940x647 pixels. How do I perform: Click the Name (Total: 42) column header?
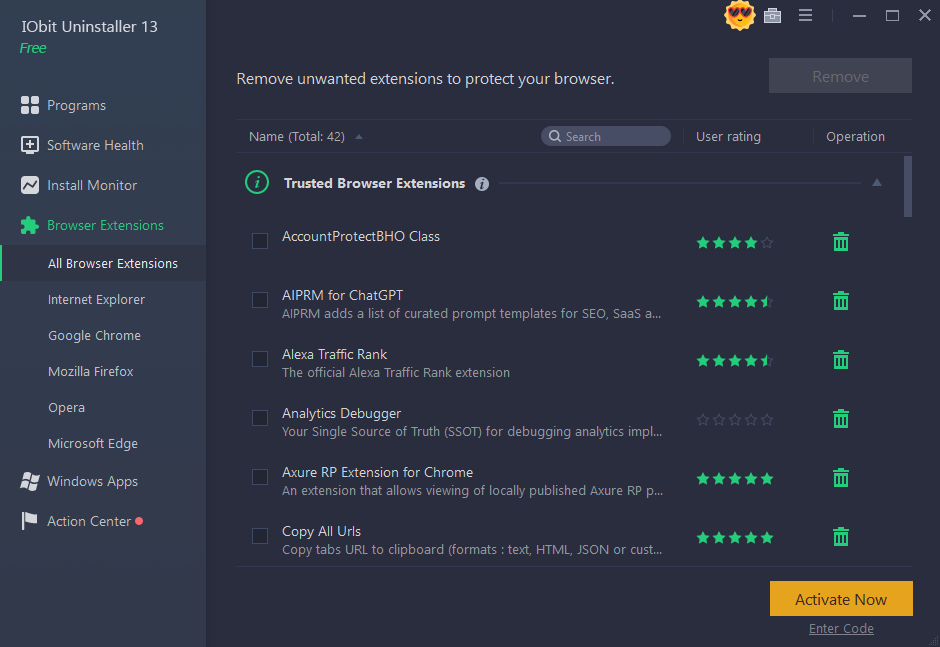point(297,137)
